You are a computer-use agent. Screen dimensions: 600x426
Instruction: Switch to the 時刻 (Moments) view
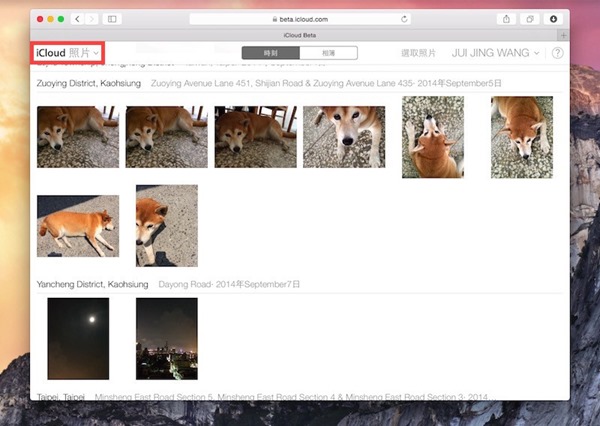click(x=270, y=53)
